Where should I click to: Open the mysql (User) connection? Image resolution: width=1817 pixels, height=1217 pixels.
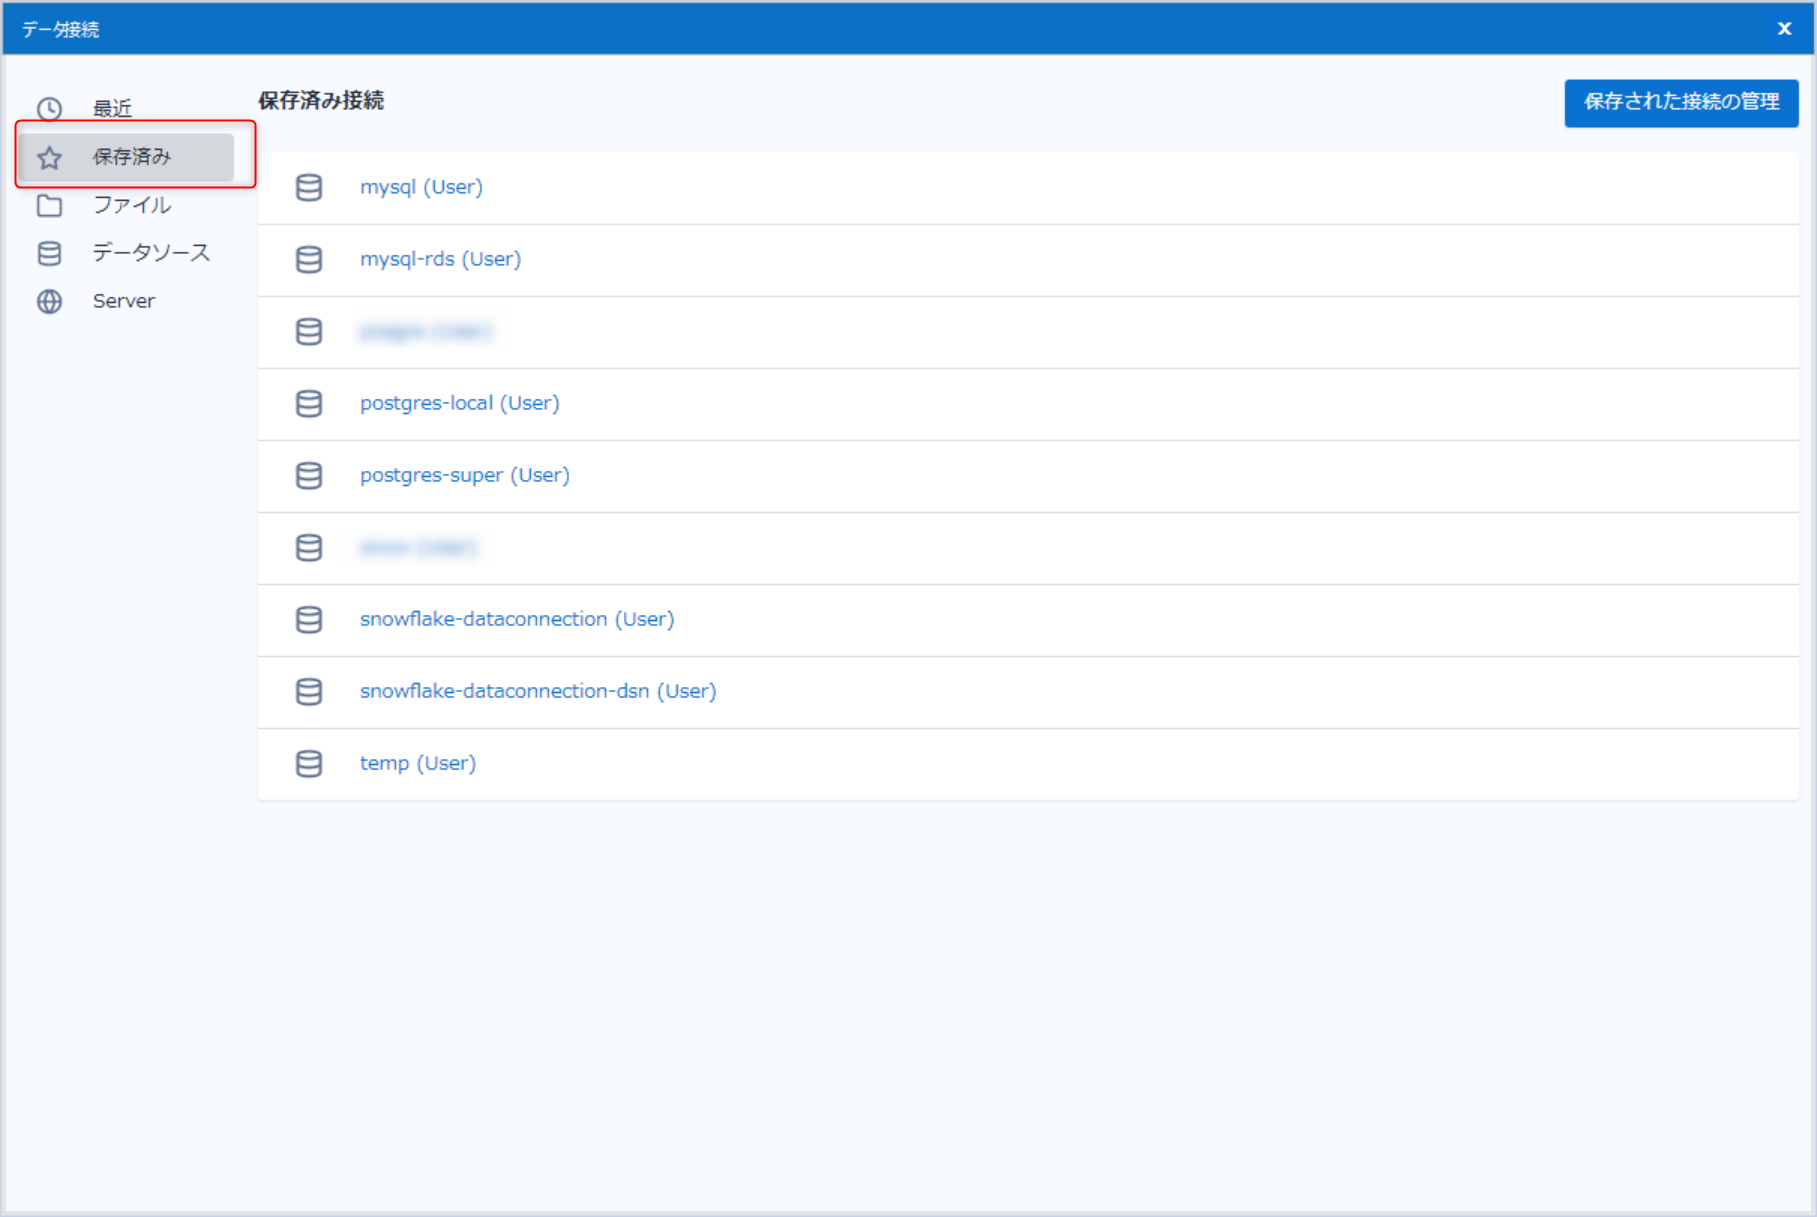point(421,187)
